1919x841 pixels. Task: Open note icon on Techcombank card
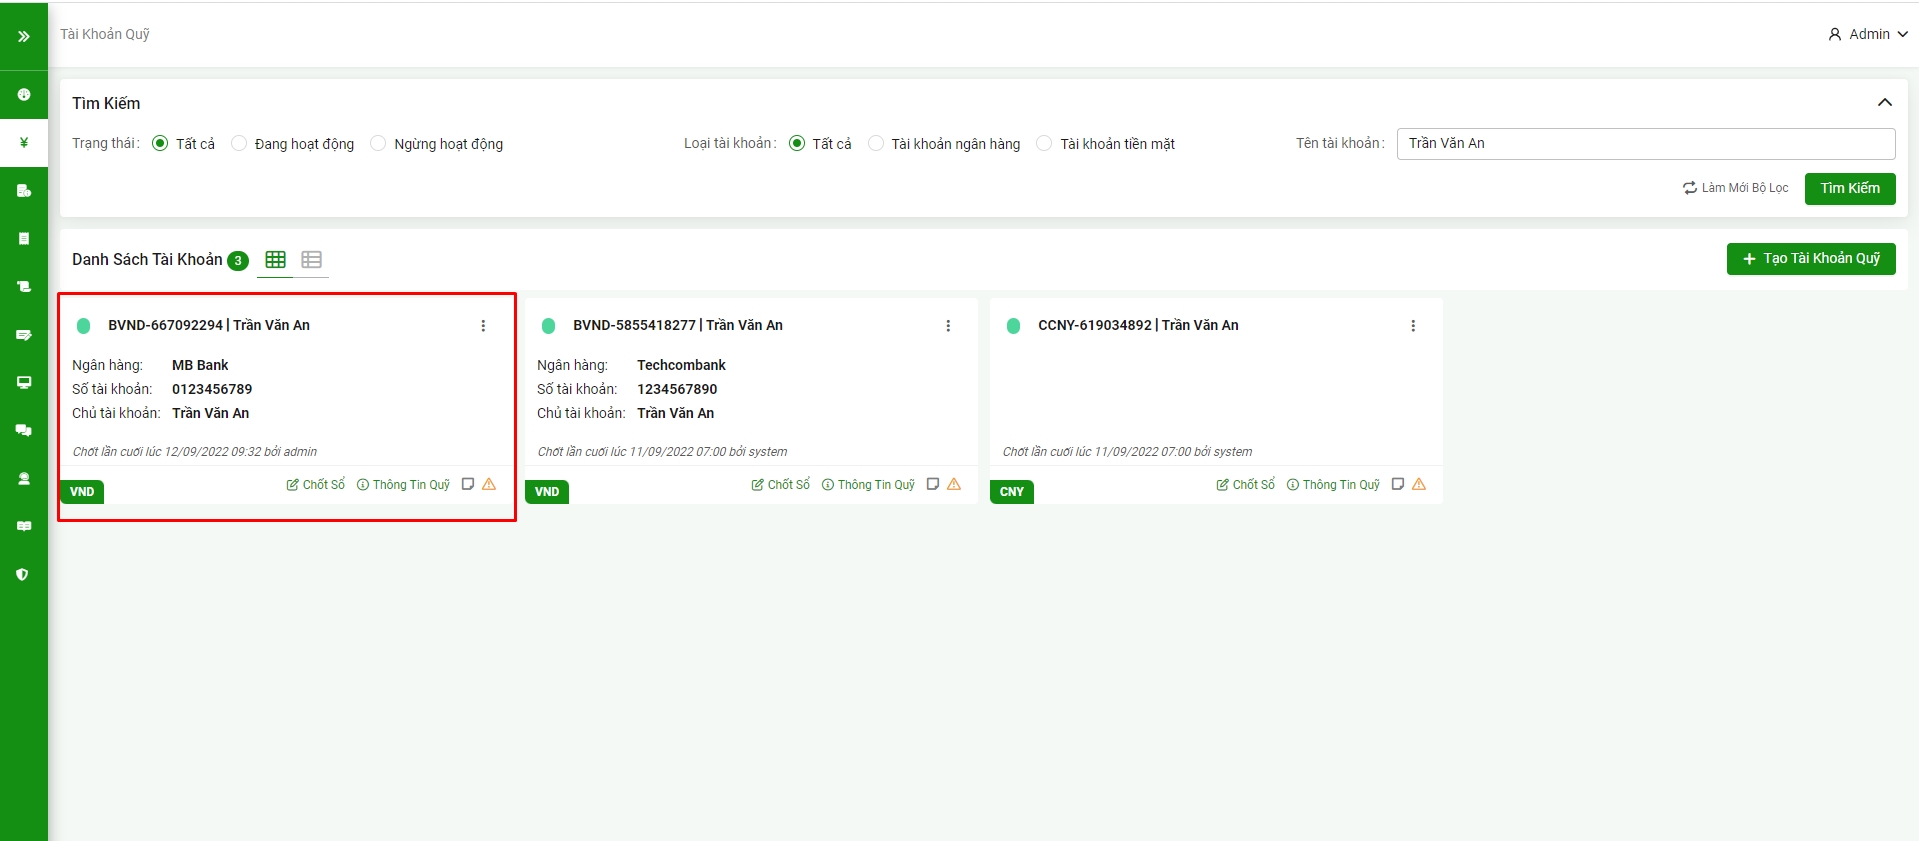pos(932,484)
